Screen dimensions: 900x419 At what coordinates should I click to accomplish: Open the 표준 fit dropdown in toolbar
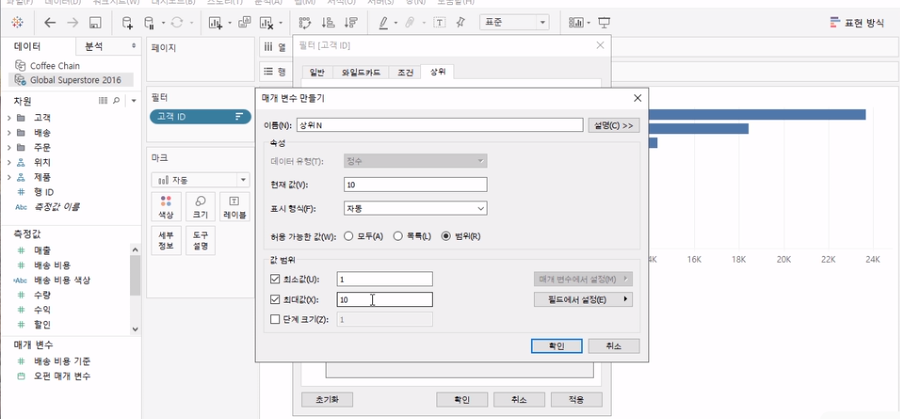click(x=514, y=23)
